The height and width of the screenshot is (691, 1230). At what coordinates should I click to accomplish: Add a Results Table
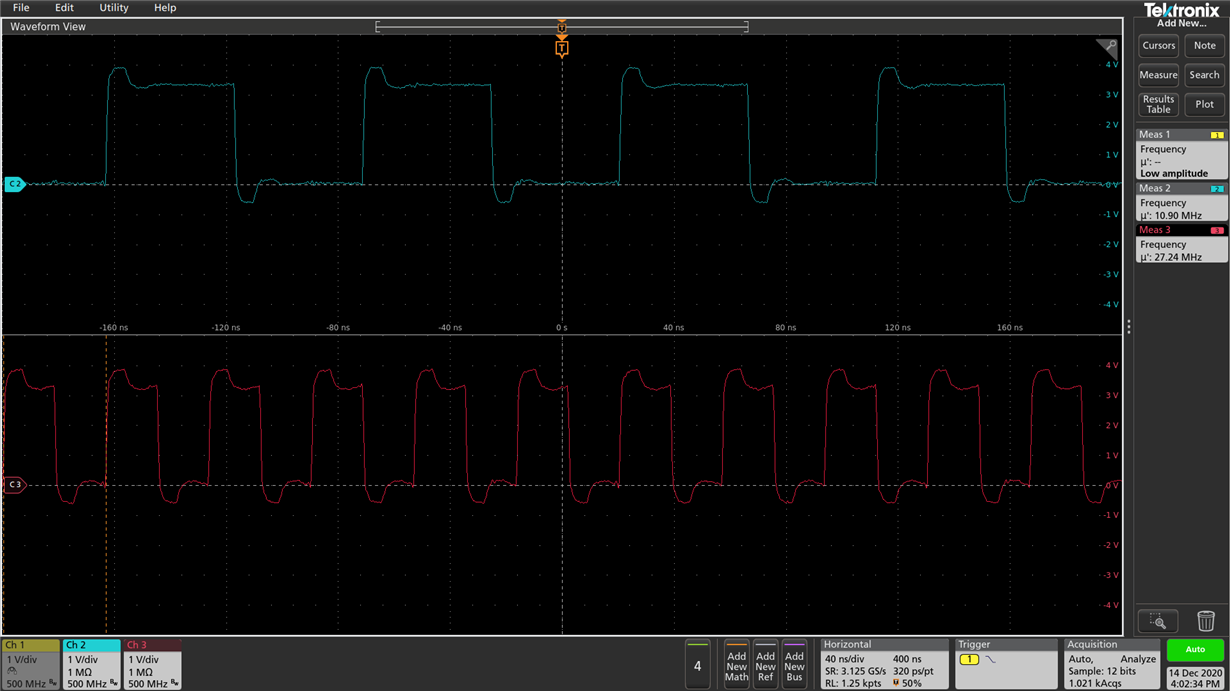tap(1159, 104)
